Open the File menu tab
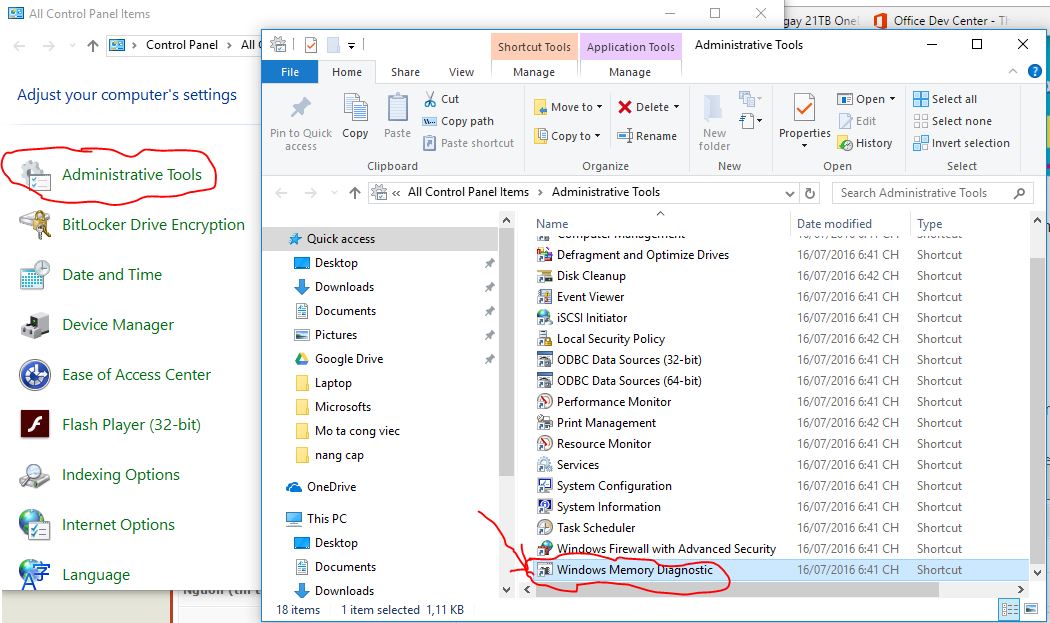The height and width of the screenshot is (623, 1050). (x=290, y=72)
